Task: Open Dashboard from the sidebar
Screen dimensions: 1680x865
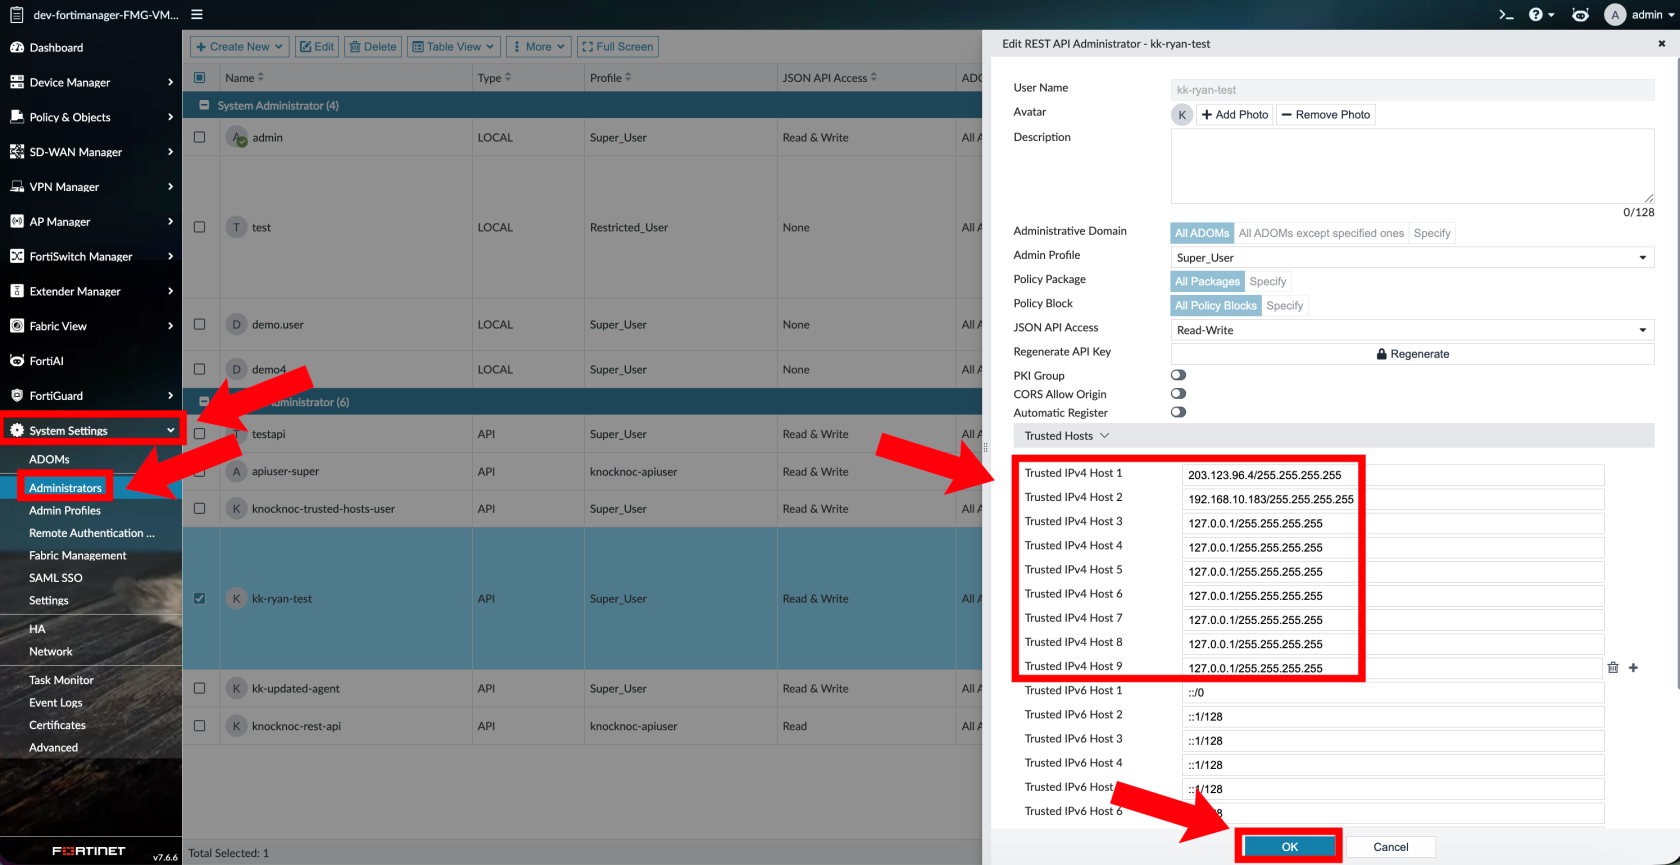Action: pos(56,47)
